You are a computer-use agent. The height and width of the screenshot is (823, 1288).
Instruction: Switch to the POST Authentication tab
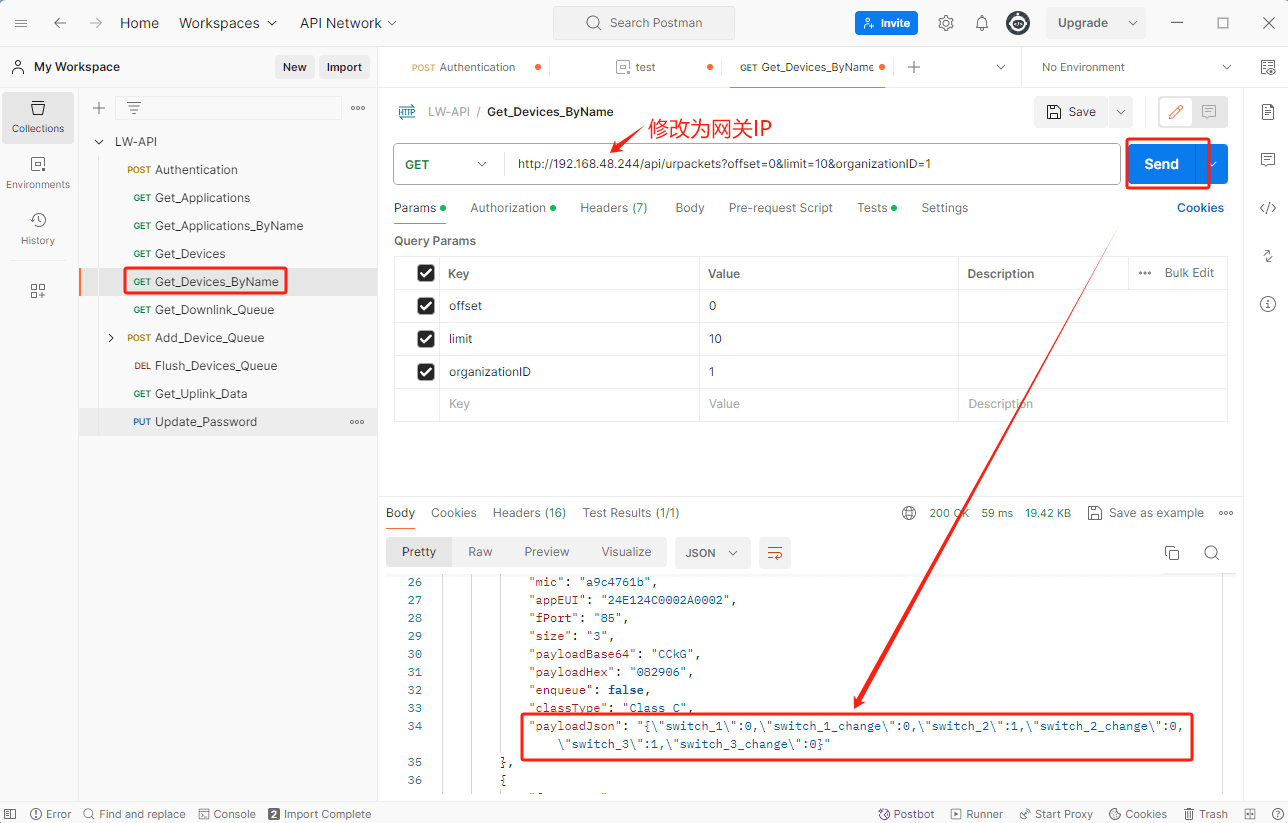pos(464,67)
